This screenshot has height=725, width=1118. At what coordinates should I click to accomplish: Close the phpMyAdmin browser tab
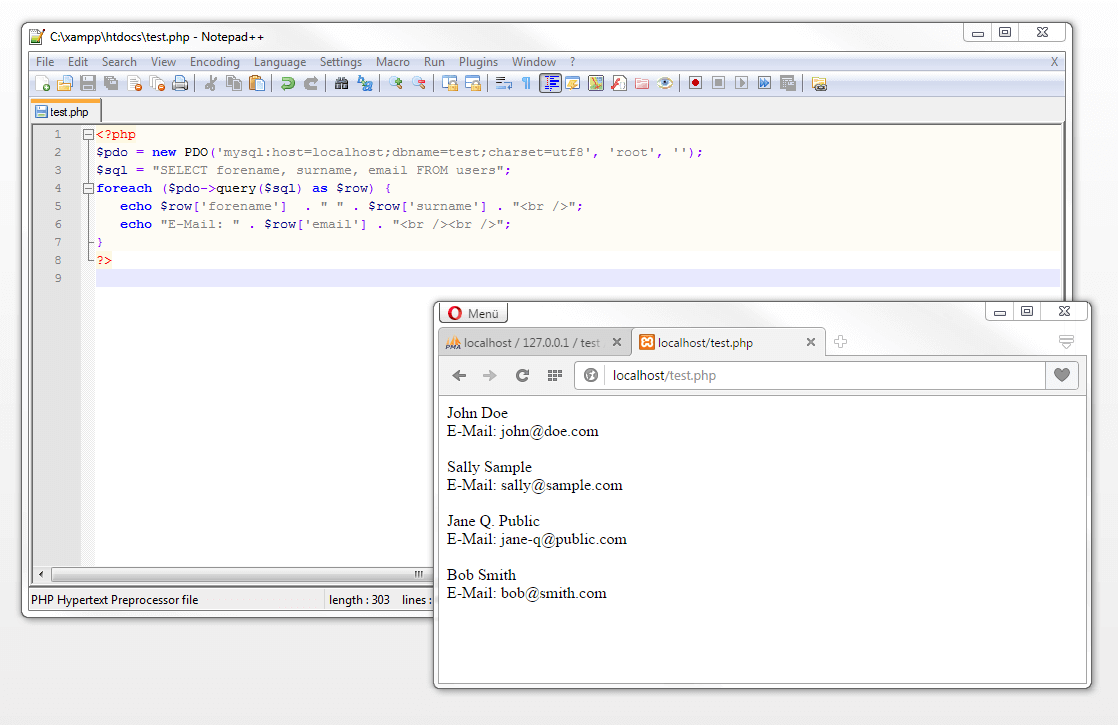point(617,342)
